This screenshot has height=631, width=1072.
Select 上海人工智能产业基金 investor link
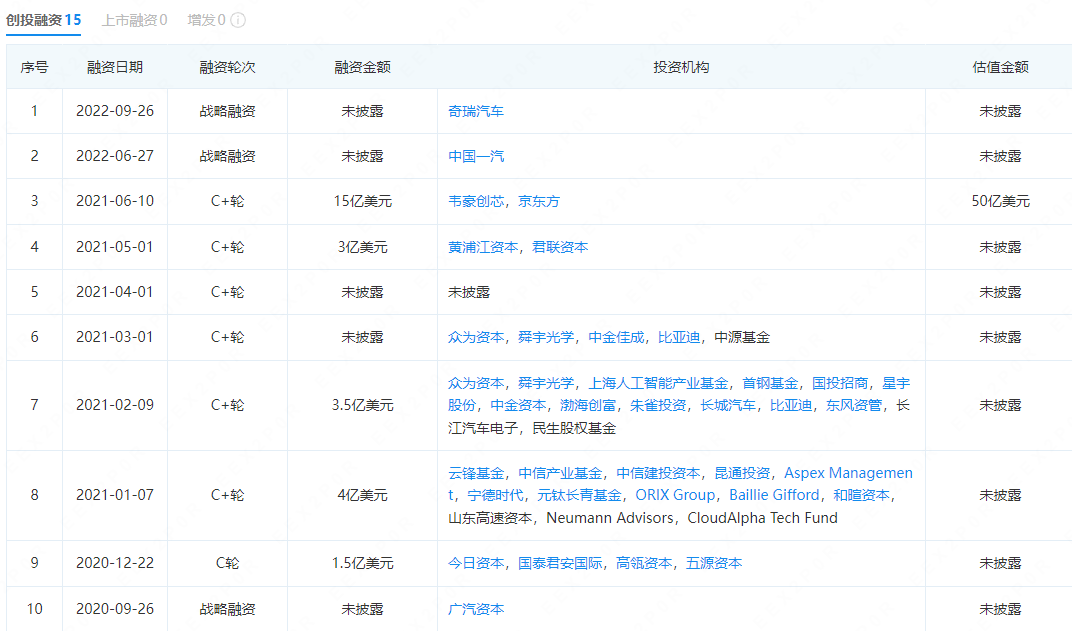pyautogui.click(x=658, y=383)
